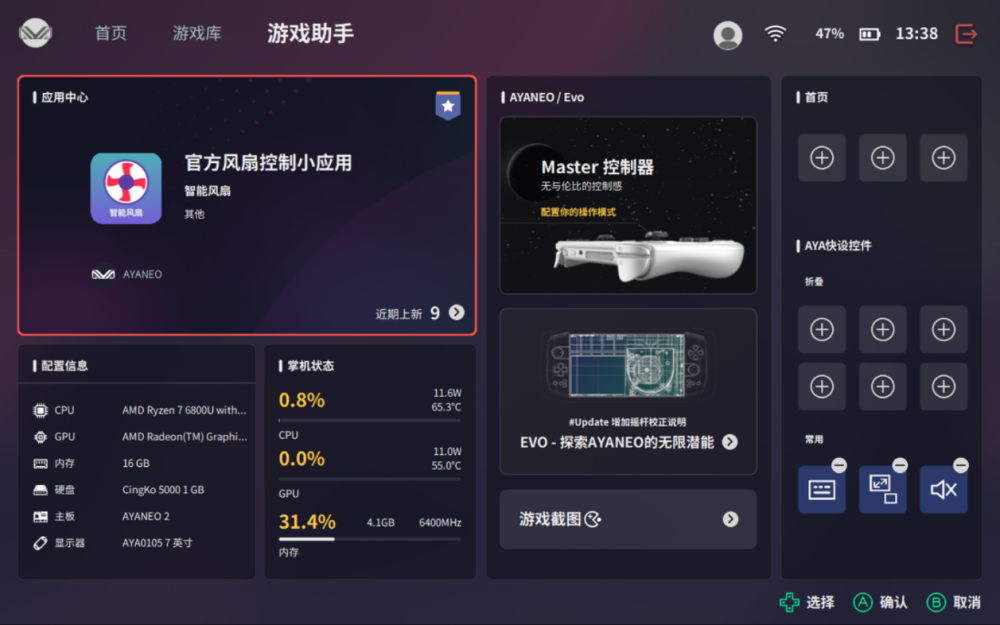Remove mute widget with its minus badge

click(960, 466)
